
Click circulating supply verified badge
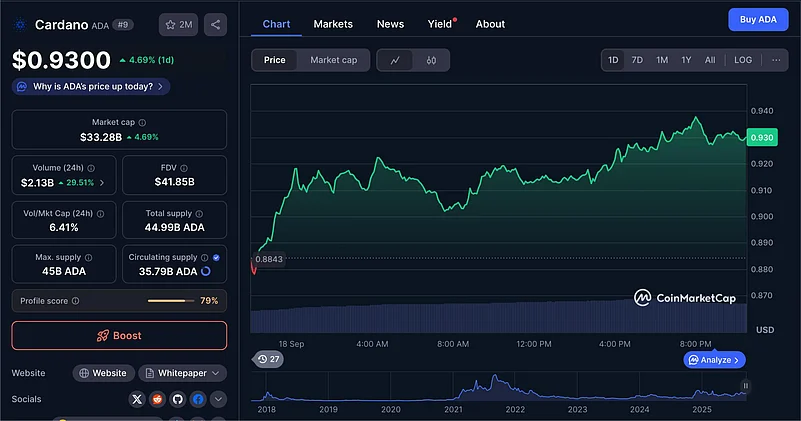coord(216,258)
